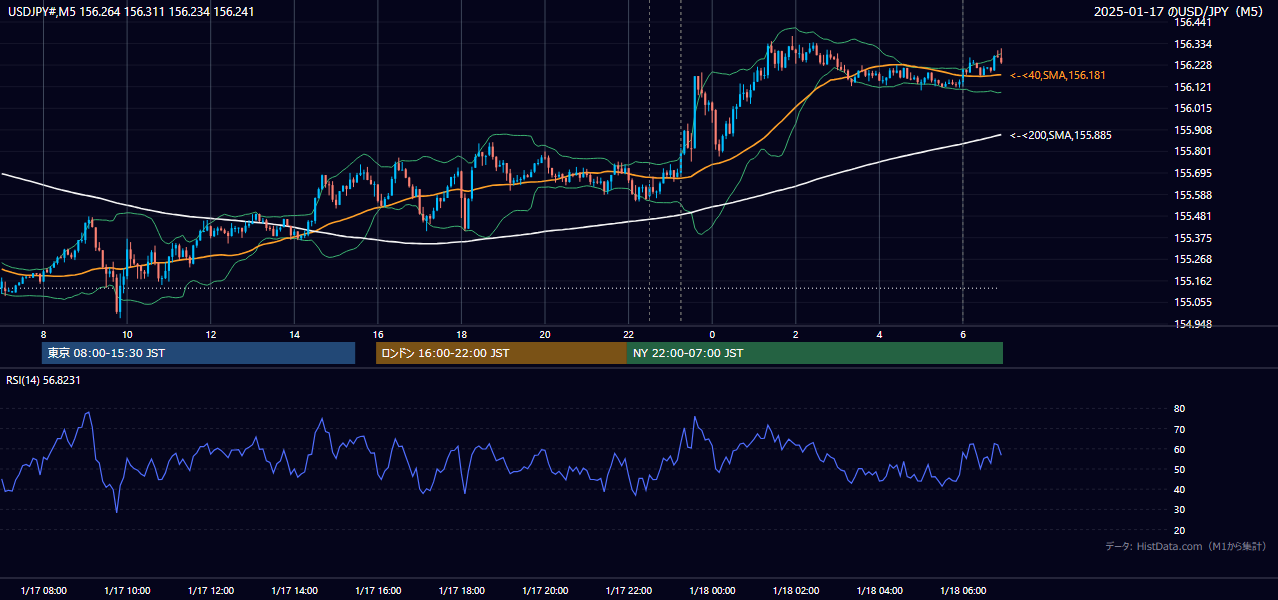Click price axis value 155.695
The width and height of the screenshot is (1278, 600).
tap(1193, 173)
